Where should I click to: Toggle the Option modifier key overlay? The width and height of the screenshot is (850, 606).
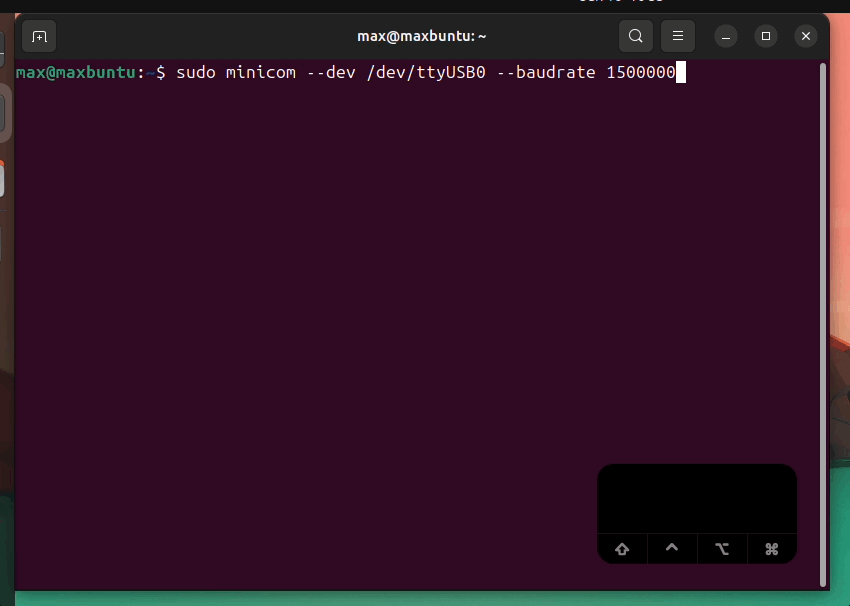[722, 549]
